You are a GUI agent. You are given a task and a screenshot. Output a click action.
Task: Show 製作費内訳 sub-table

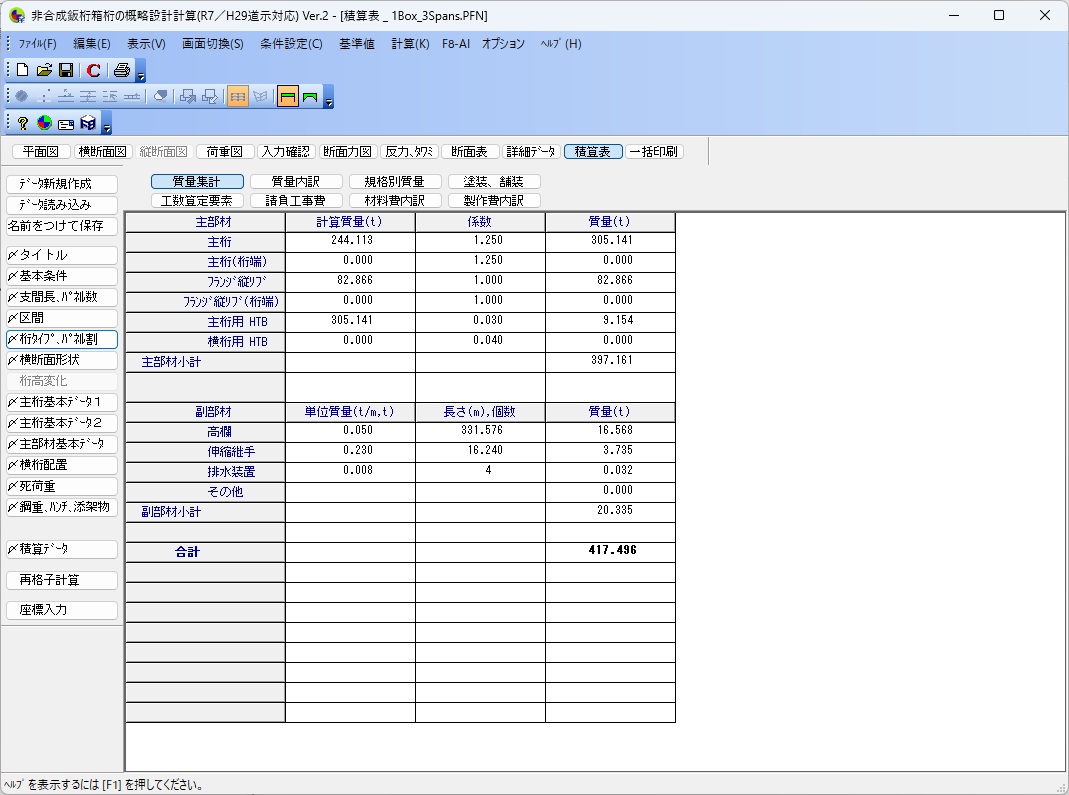point(494,200)
